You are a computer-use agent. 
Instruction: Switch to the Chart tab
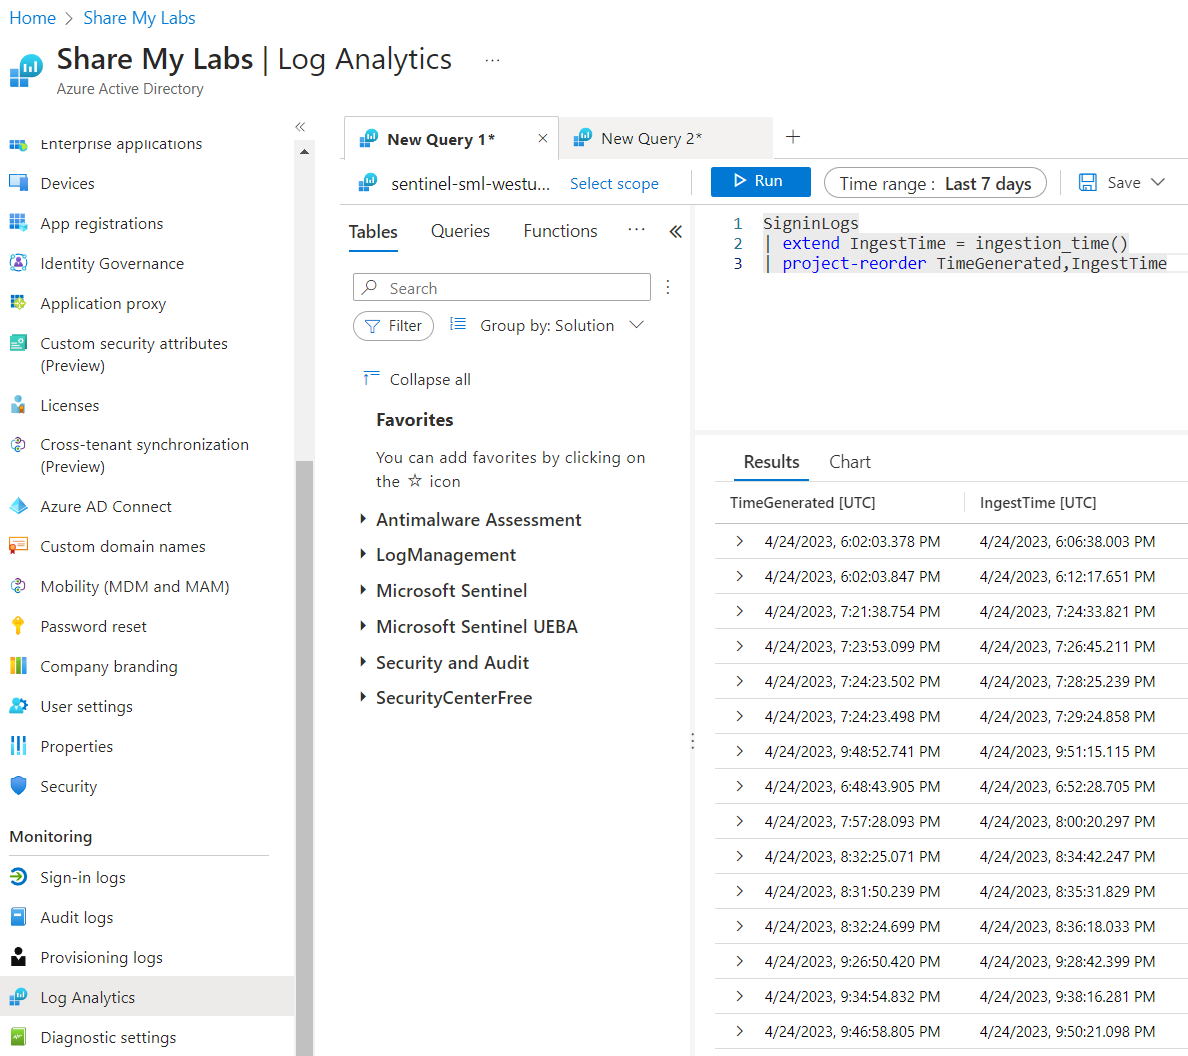(849, 462)
